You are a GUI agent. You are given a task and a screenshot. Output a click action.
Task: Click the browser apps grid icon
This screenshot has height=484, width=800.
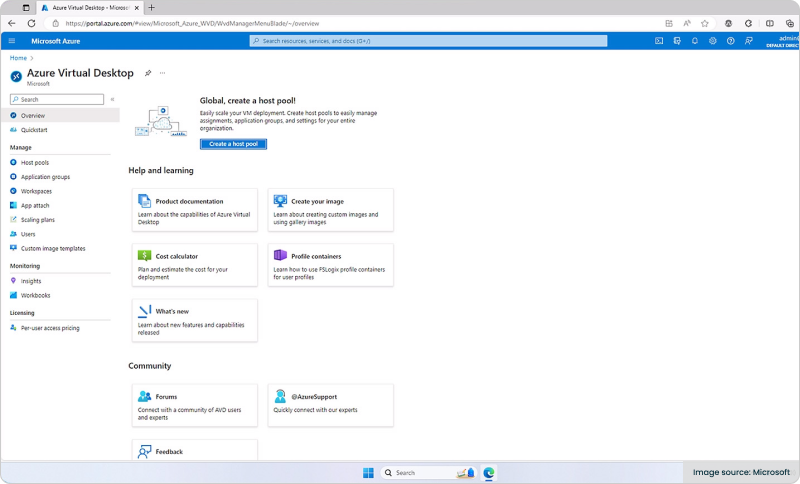point(669,23)
